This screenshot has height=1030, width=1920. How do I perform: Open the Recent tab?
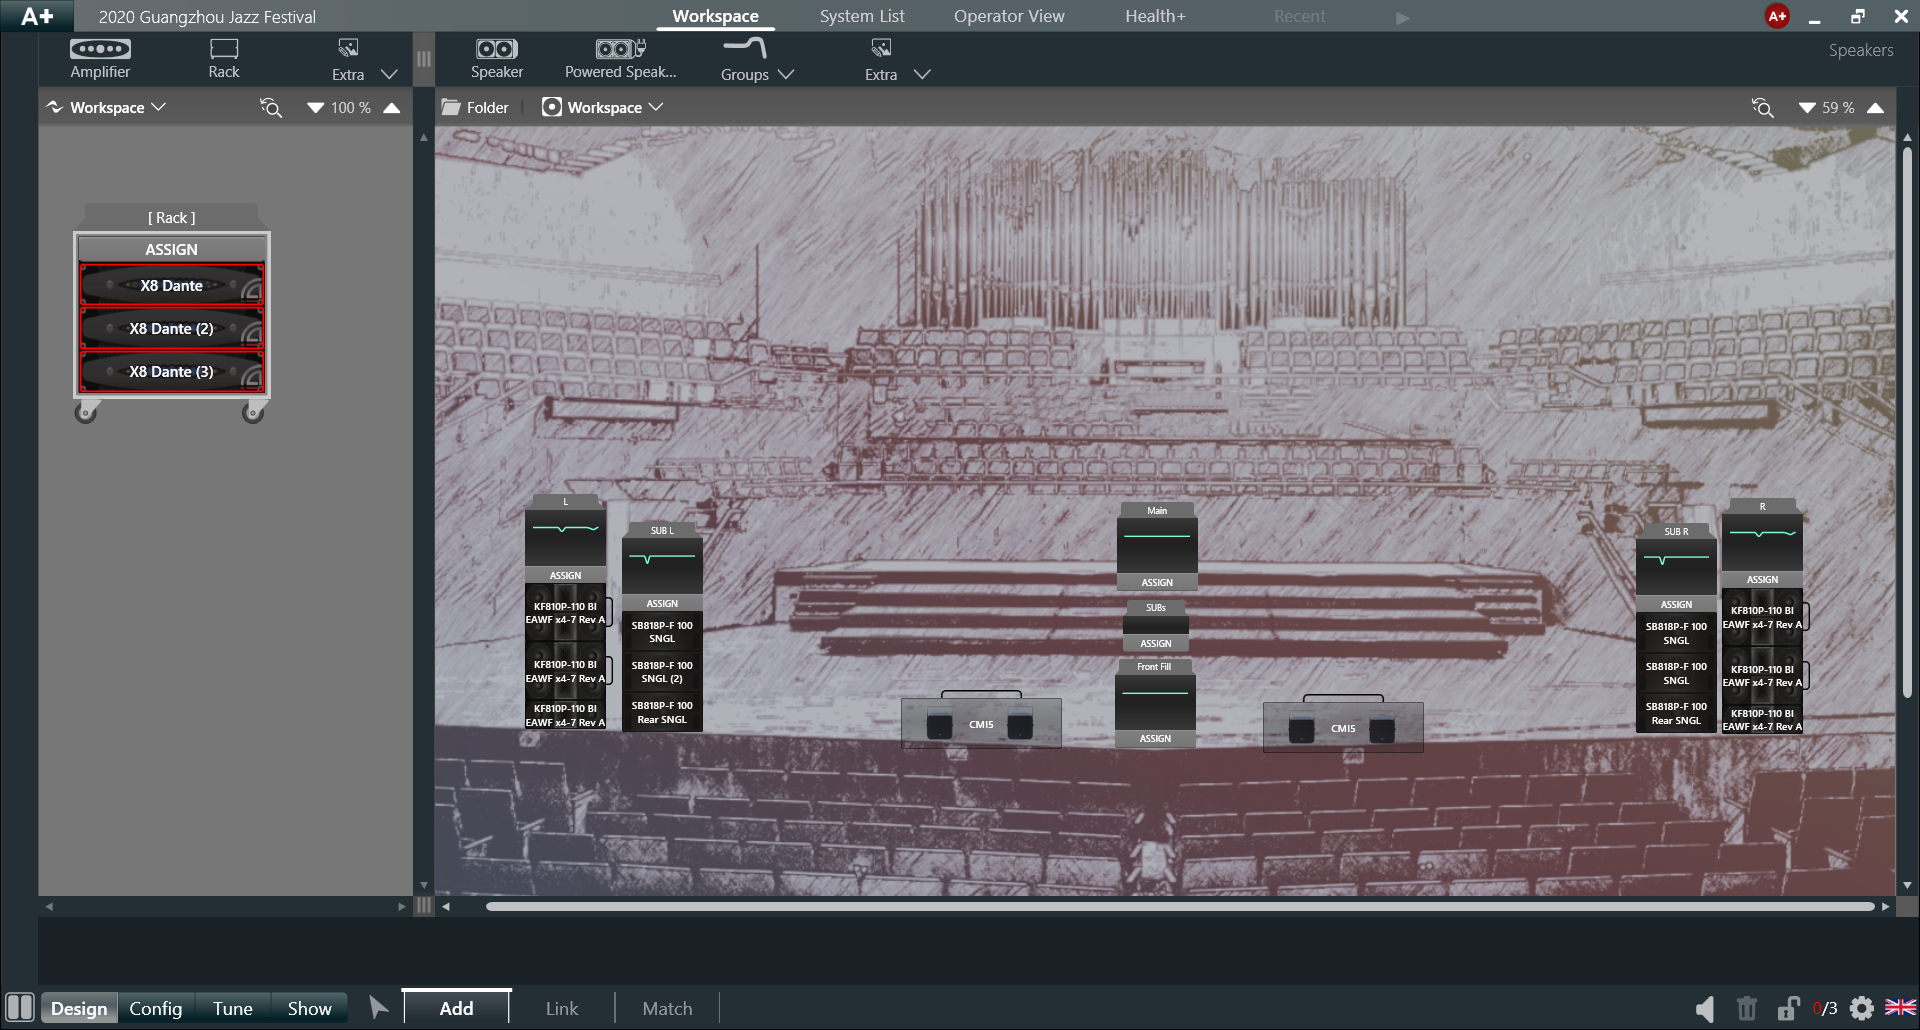(1299, 16)
